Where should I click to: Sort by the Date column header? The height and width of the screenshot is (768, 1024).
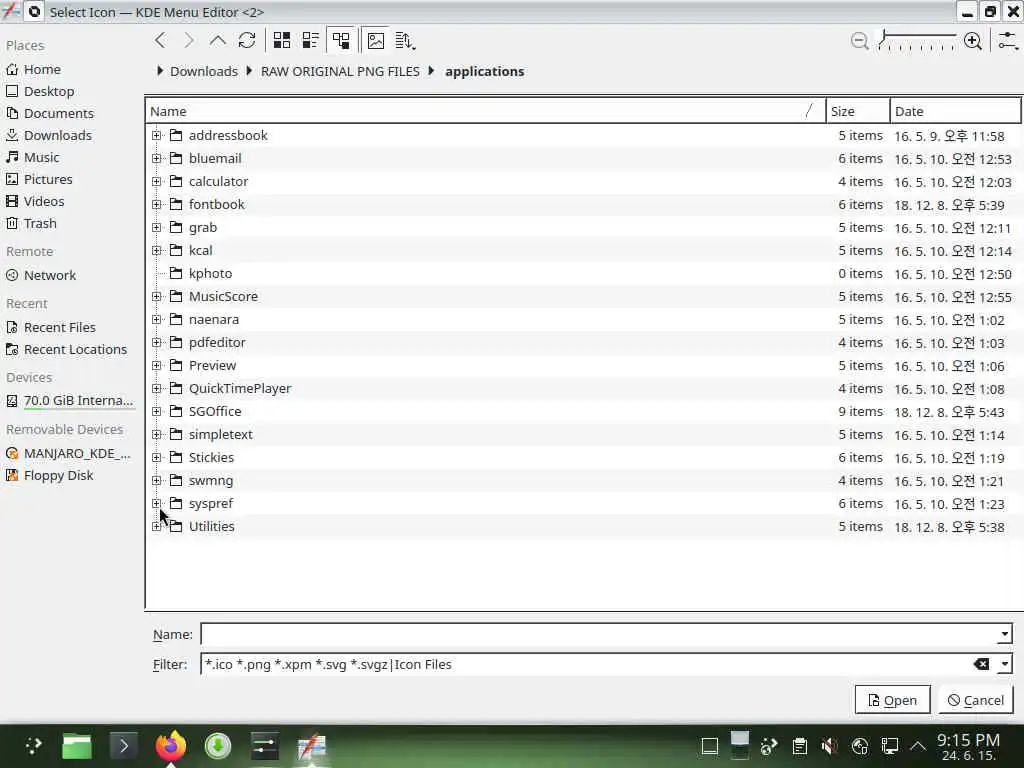tap(955, 111)
